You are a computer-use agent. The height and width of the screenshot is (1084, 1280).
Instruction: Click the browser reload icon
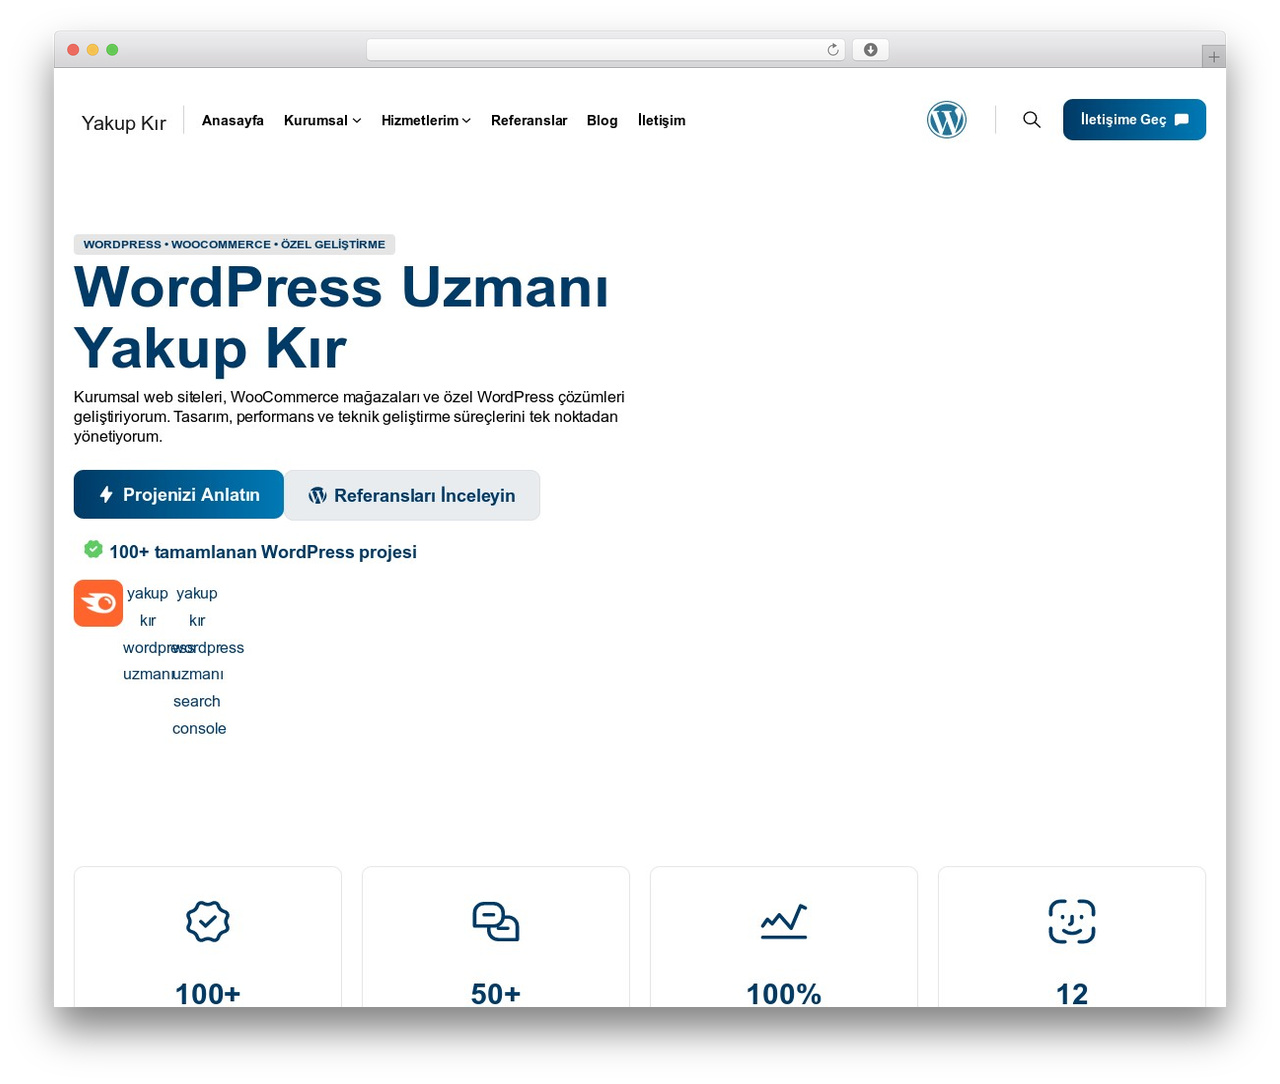832,50
